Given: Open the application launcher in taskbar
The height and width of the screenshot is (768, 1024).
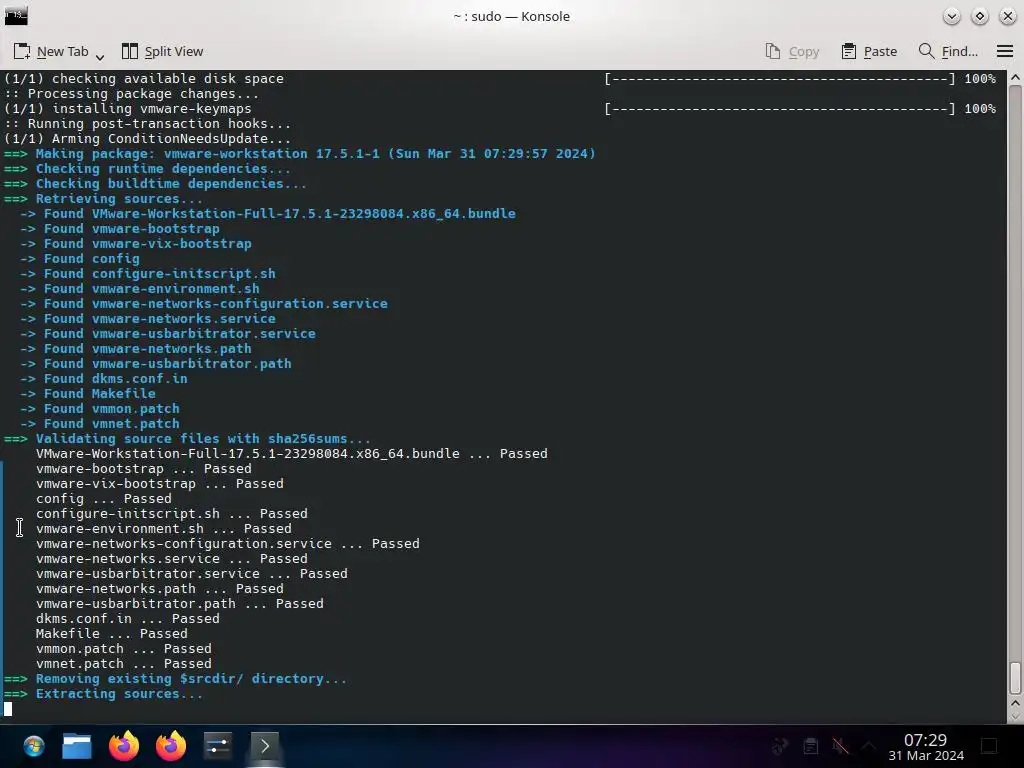Looking at the screenshot, I should (33, 746).
